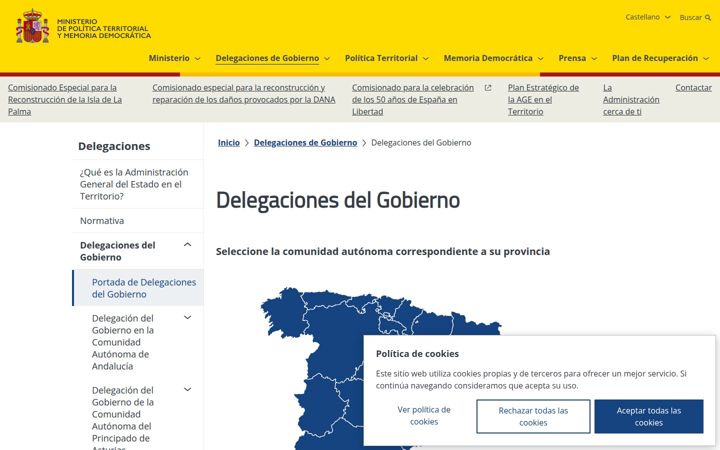Click Rechazar todas las cookies button
This screenshot has height=450, width=720.
pyautogui.click(x=533, y=416)
